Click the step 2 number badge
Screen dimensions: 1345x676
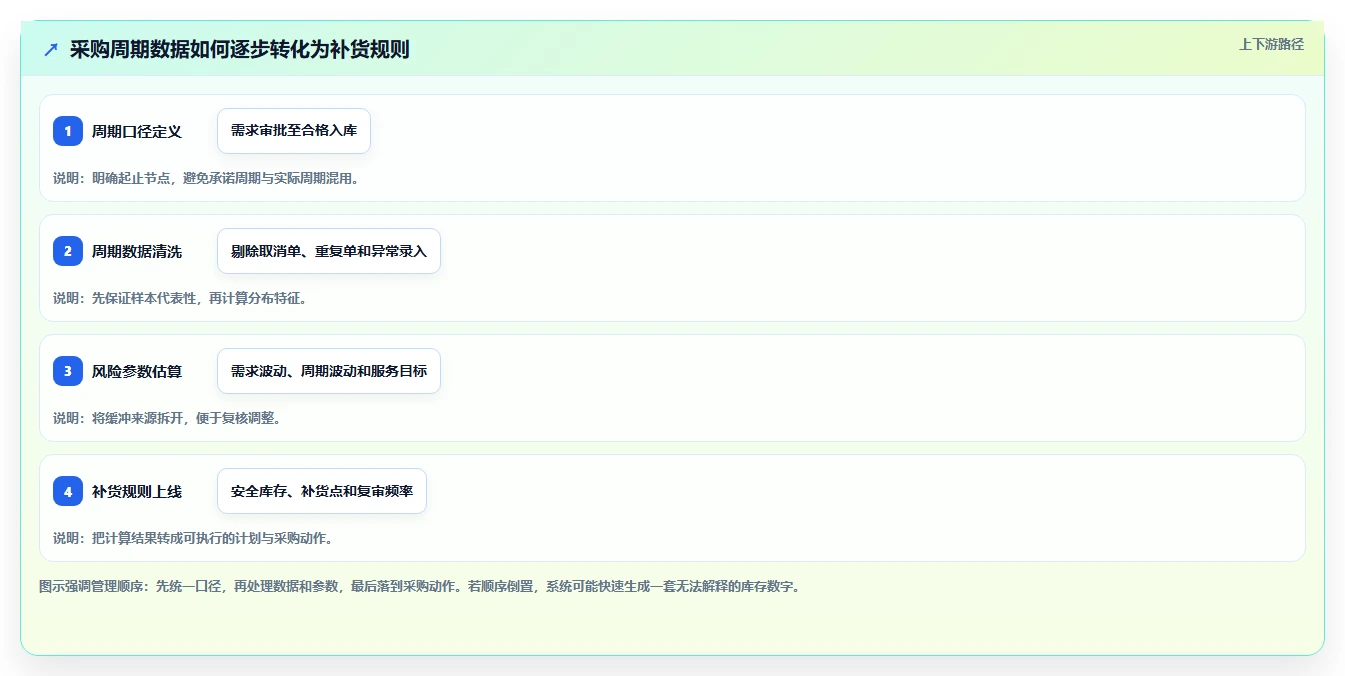pyautogui.click(x=68, y=251)
